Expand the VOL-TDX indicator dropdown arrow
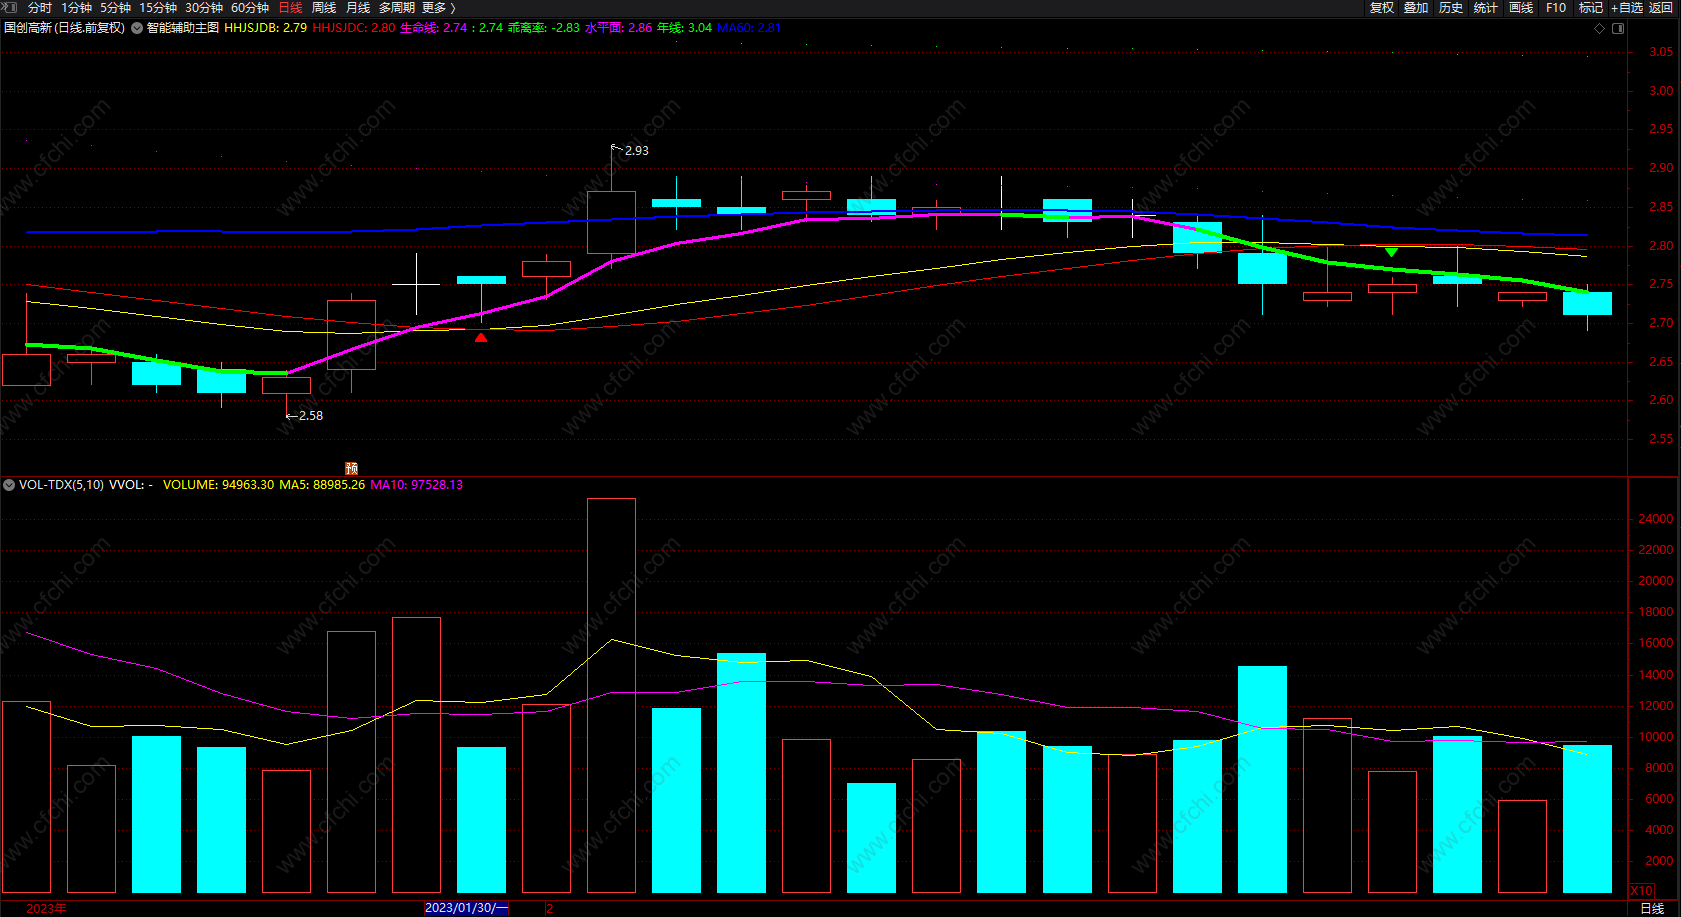Viewport: 1681px width, 917px height. point(9,485)
